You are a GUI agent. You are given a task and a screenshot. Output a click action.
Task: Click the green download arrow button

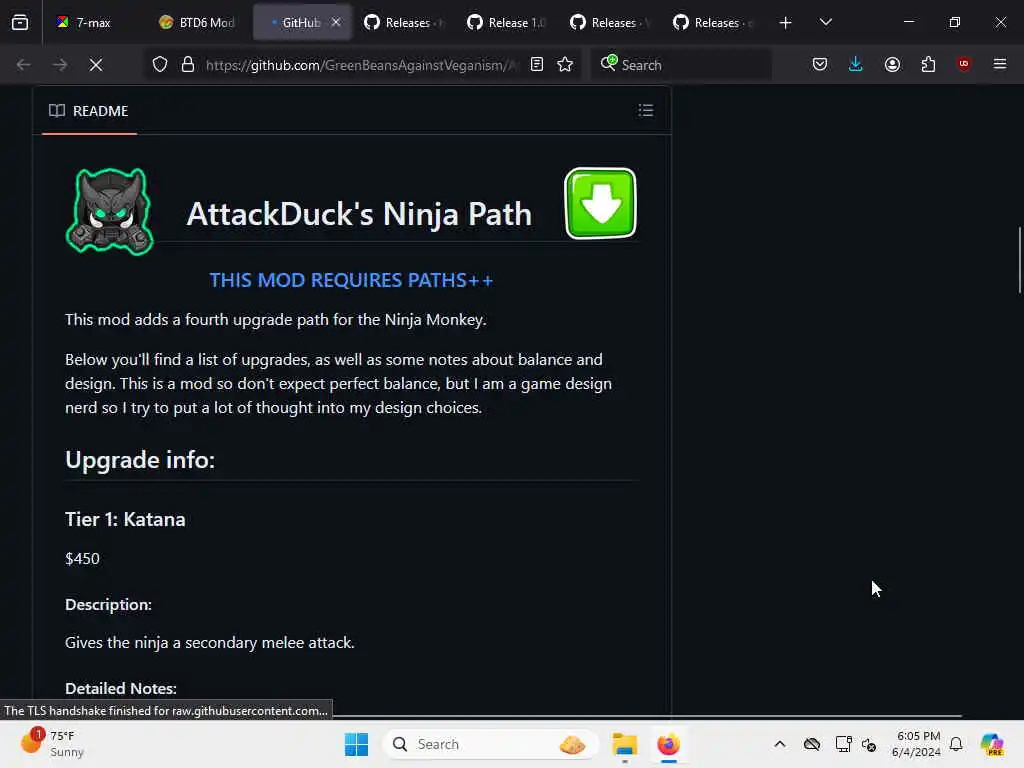tap(600, 204)
